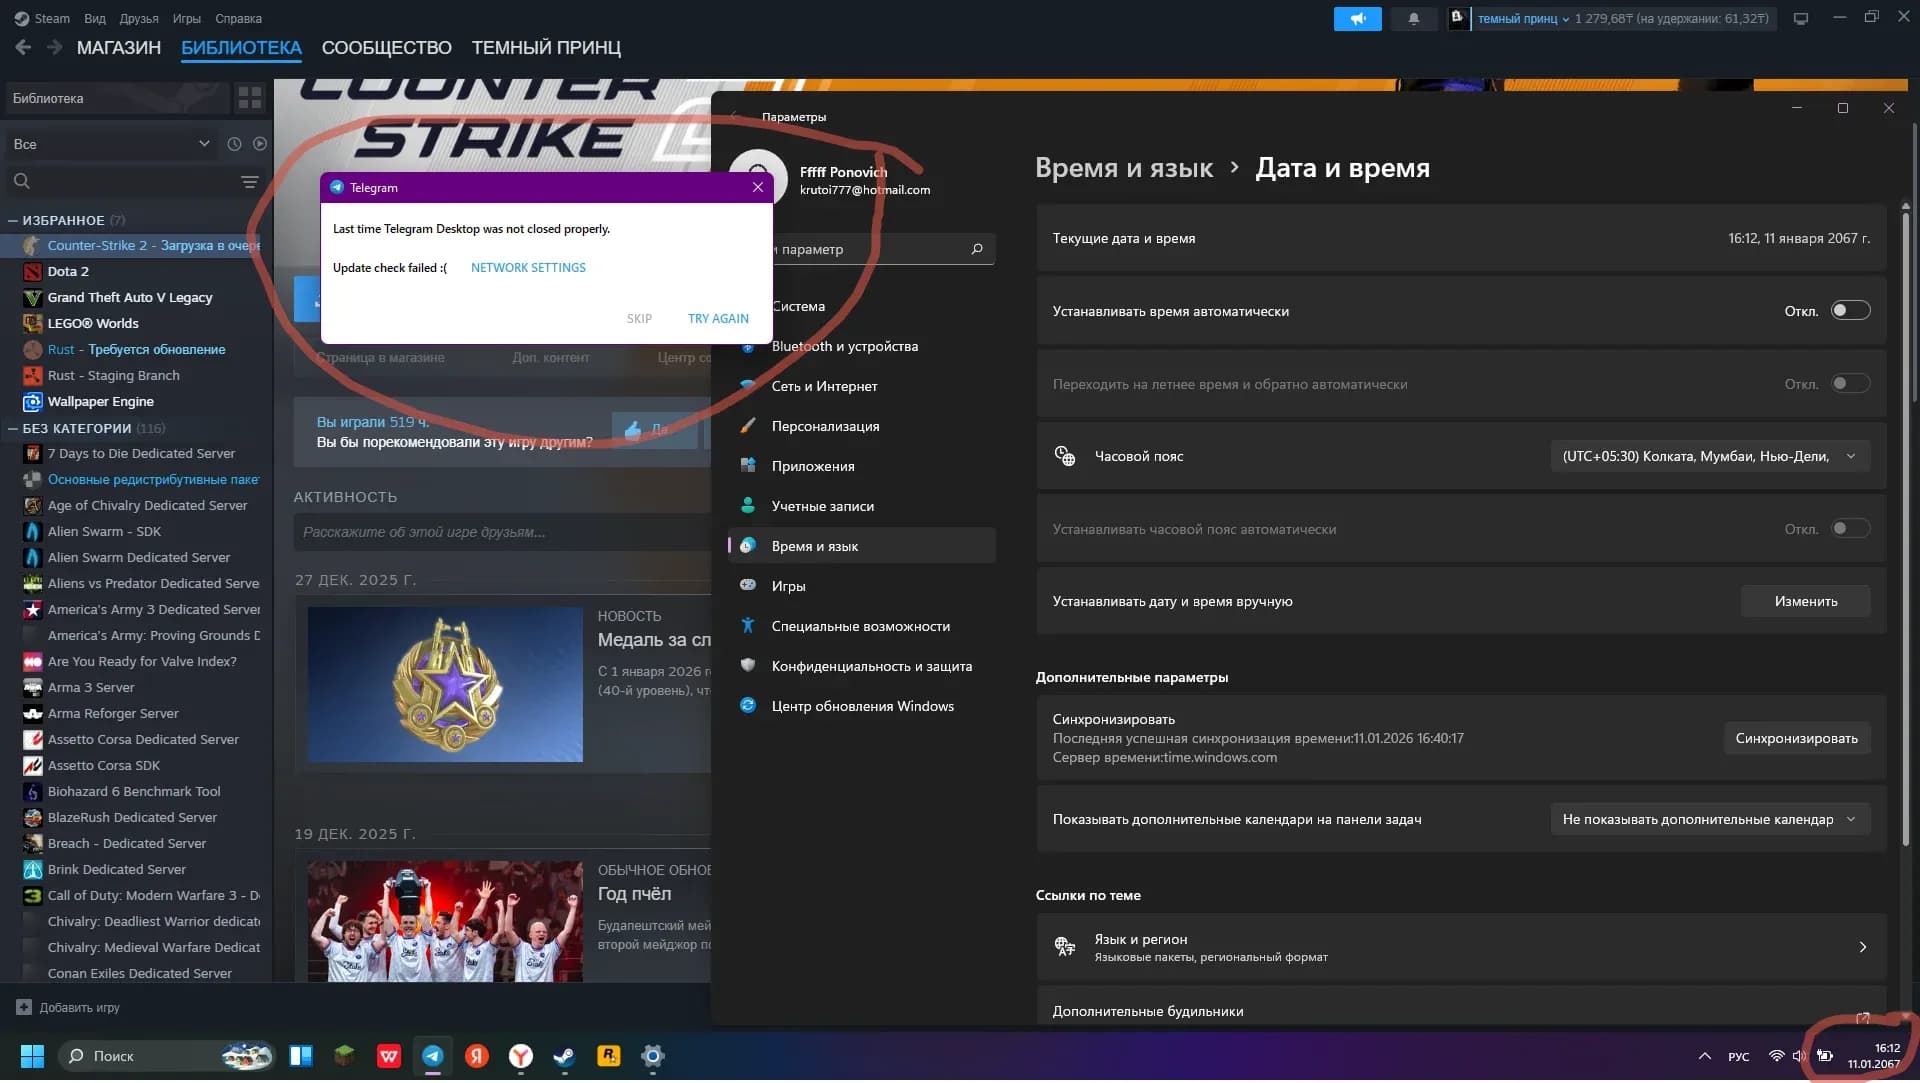Image resolution: width=1920 pixels, height=1083 pixels.
Task: Click the Steam forward navigation arrow
Action: pos(54,47)
